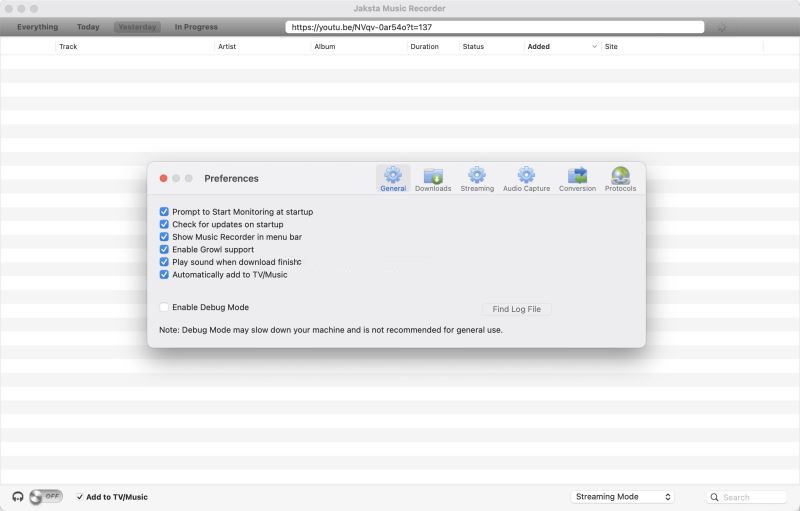Screen dimensions: 800x511
Task: Click the sort chevron on Added column
Action: 594,46
